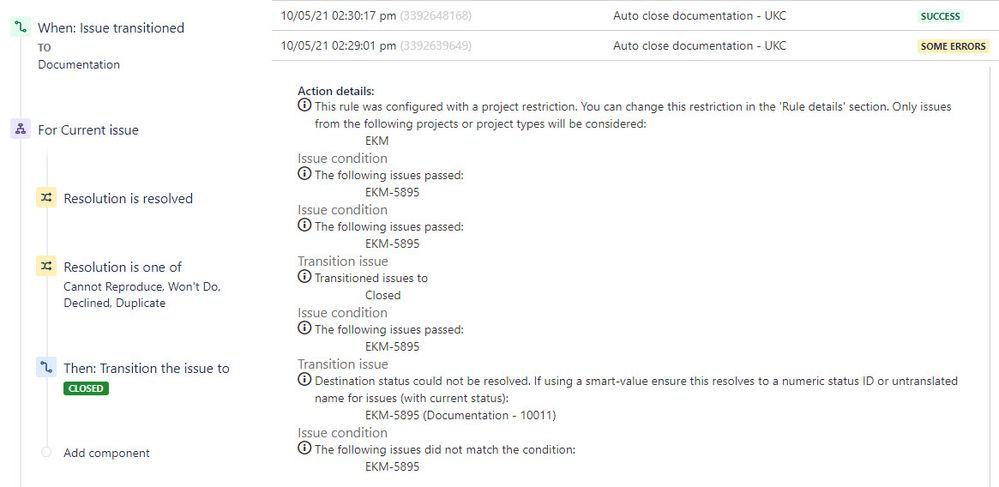Click the SUCCESS status badge

point(940,16)
